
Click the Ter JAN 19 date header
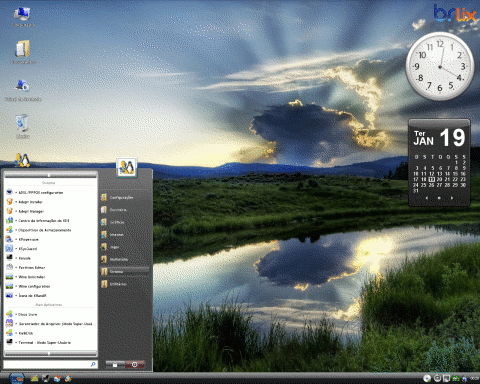point(439,137)
